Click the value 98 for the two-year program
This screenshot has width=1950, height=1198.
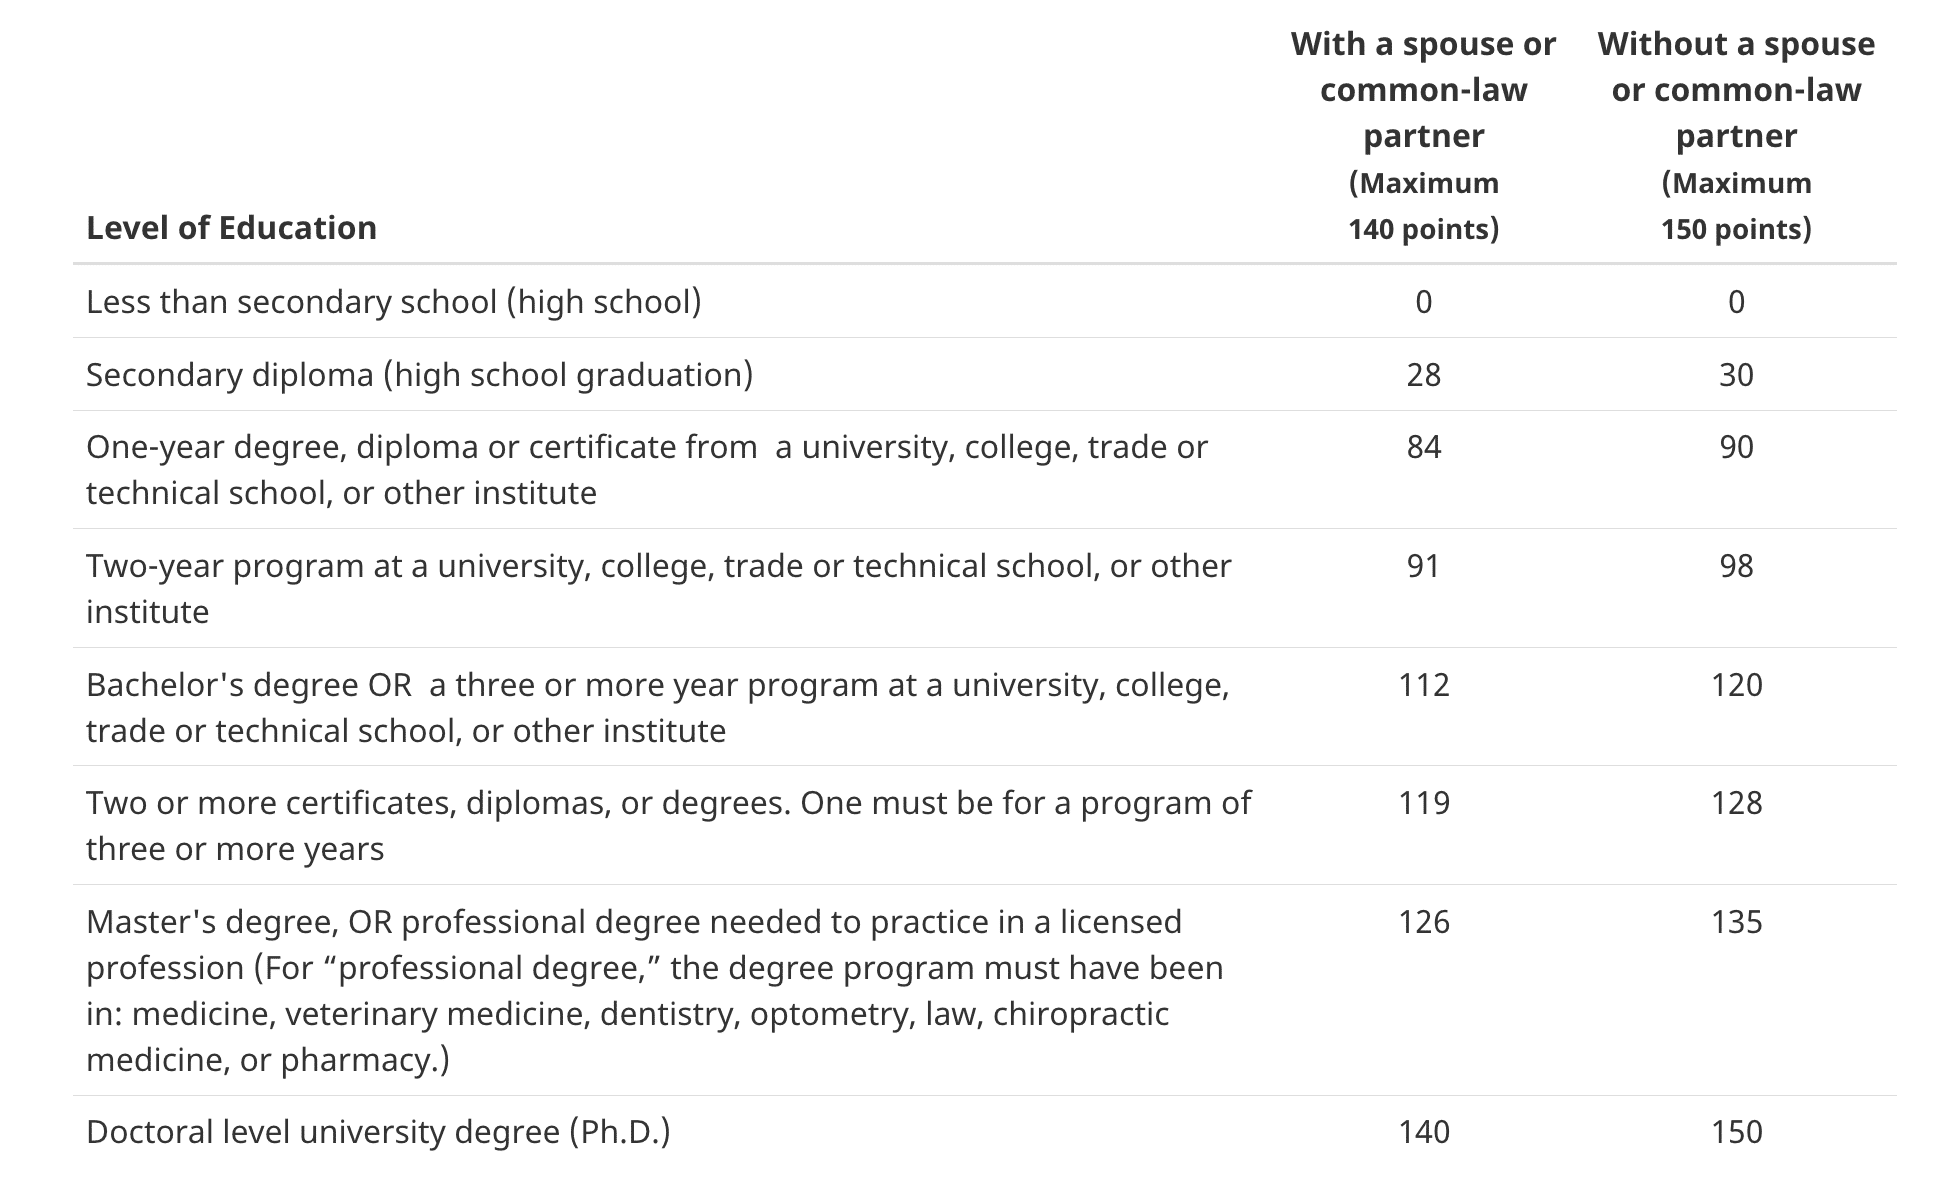[x=1736, y=566]
